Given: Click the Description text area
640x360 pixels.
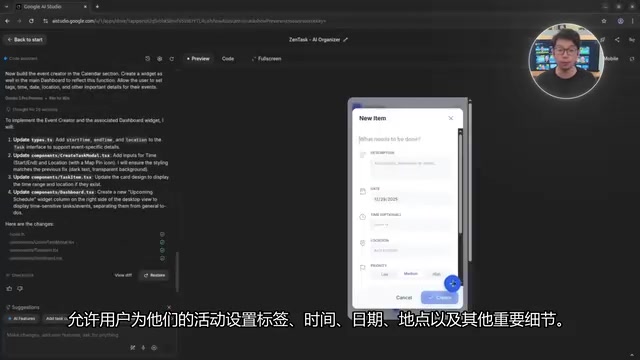Looking at the screenshot, I should tap(410, 168).
